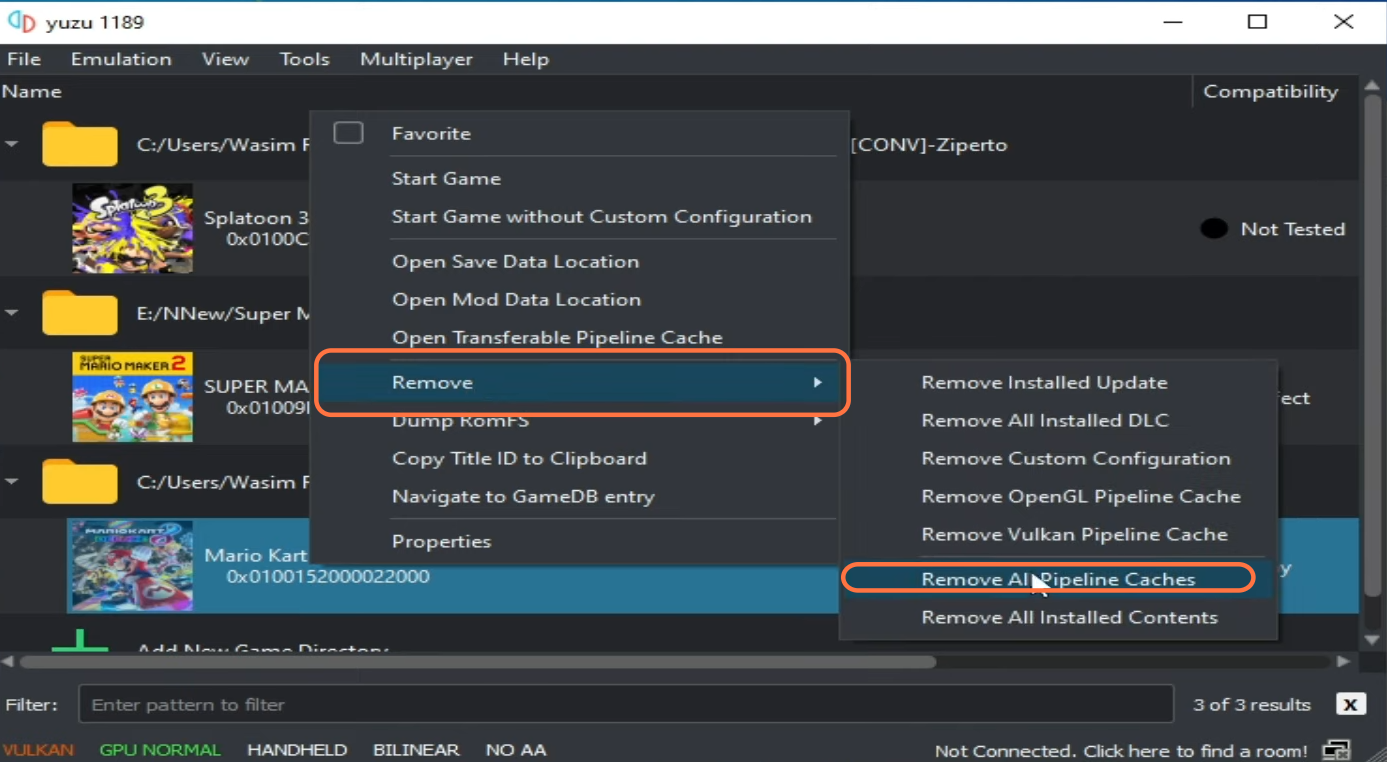Viewport: 1387px width, 762px height.
Task: Toggle HANDHELD dock mode status button
Action: click(297, 750)
